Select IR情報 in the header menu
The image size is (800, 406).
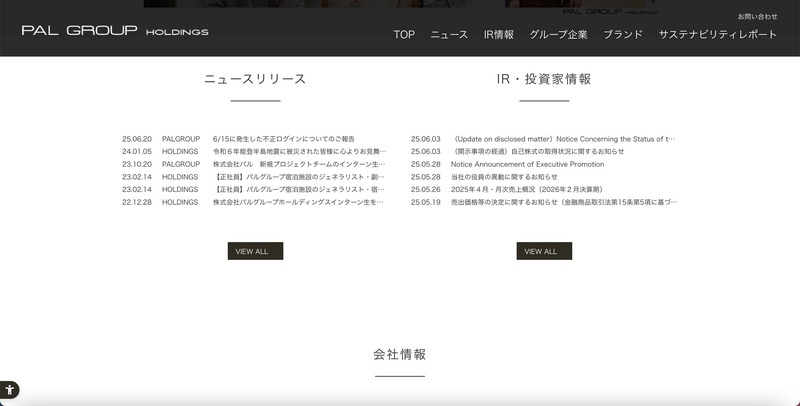498,34
